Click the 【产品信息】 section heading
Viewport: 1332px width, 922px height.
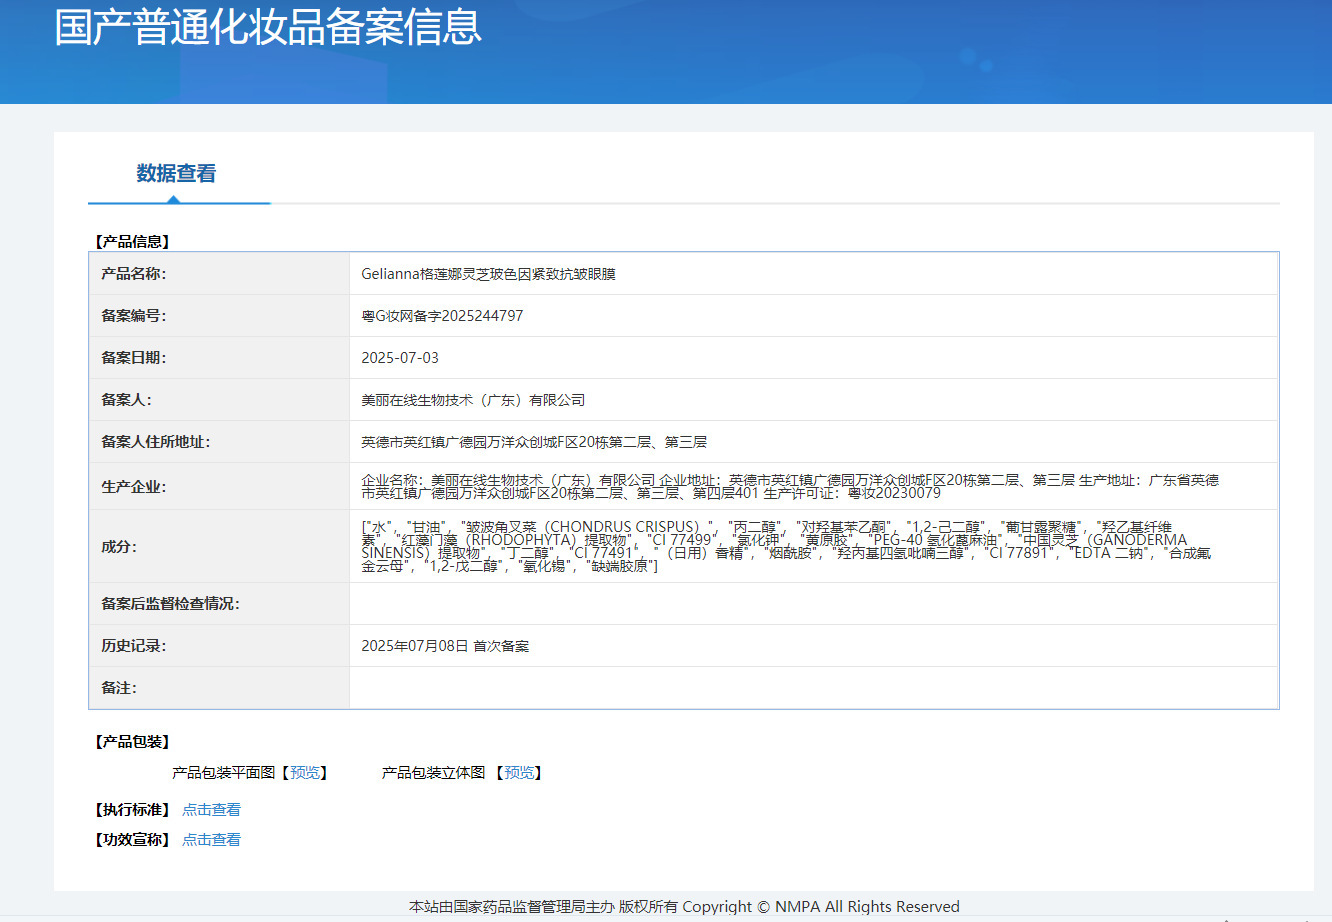coord(133,242)
